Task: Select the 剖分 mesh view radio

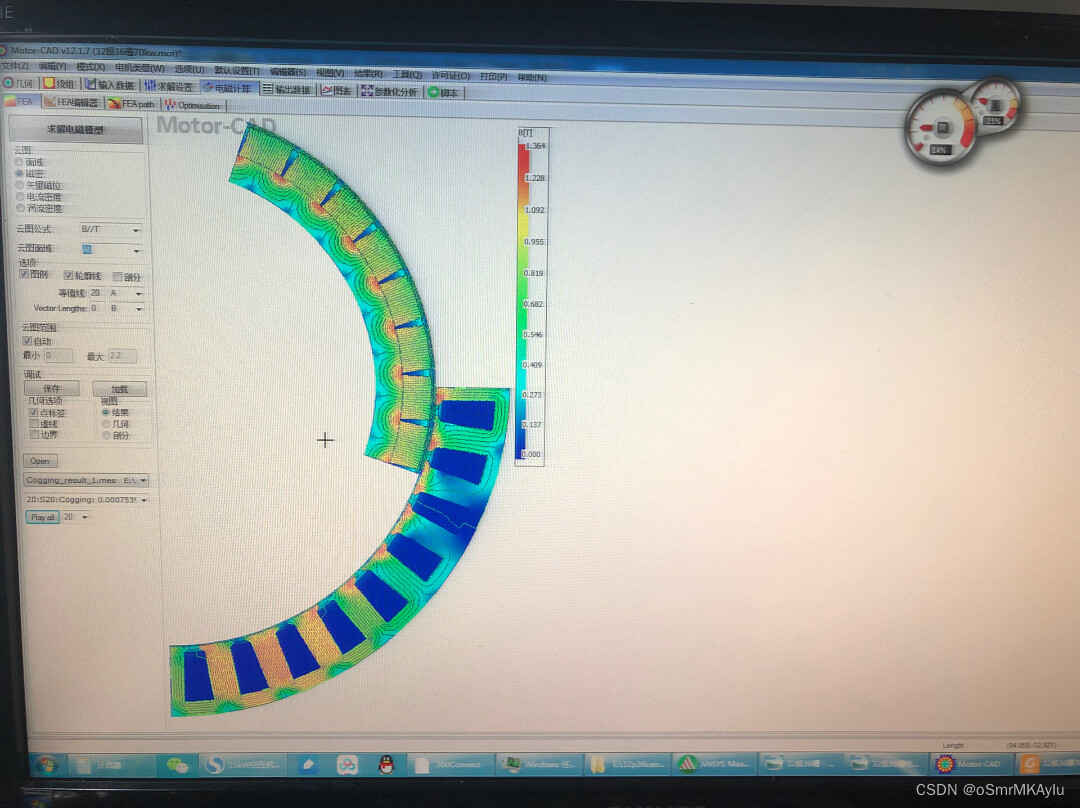Action: point(106,435)
